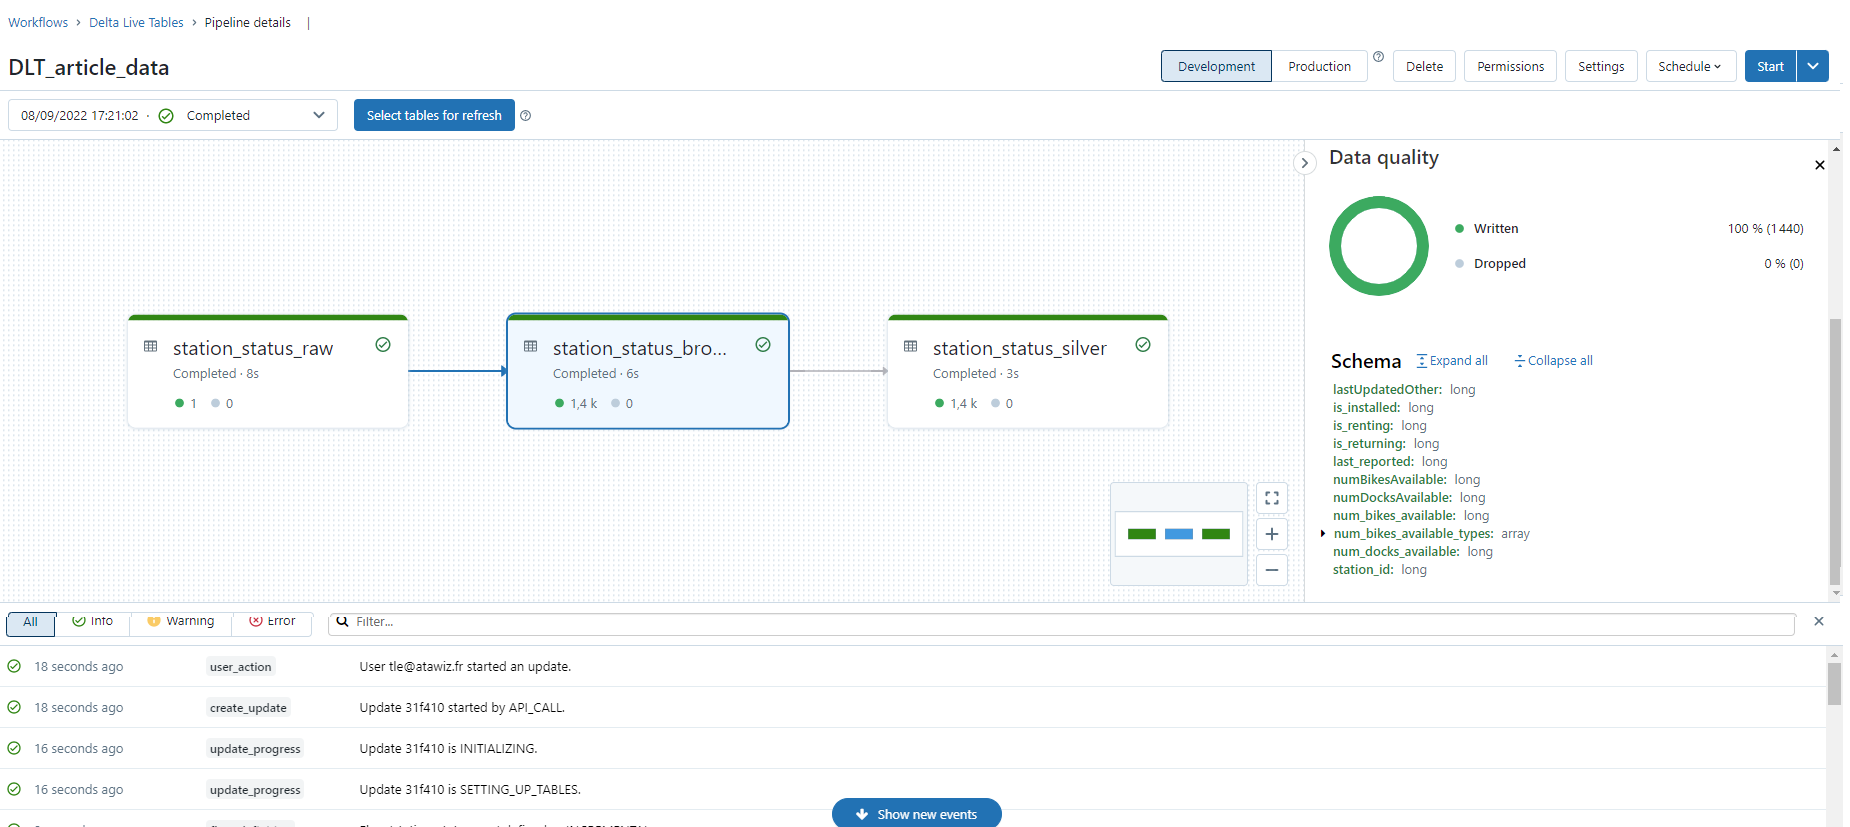Switch pipeline to Development mode

click(1216, 67)
